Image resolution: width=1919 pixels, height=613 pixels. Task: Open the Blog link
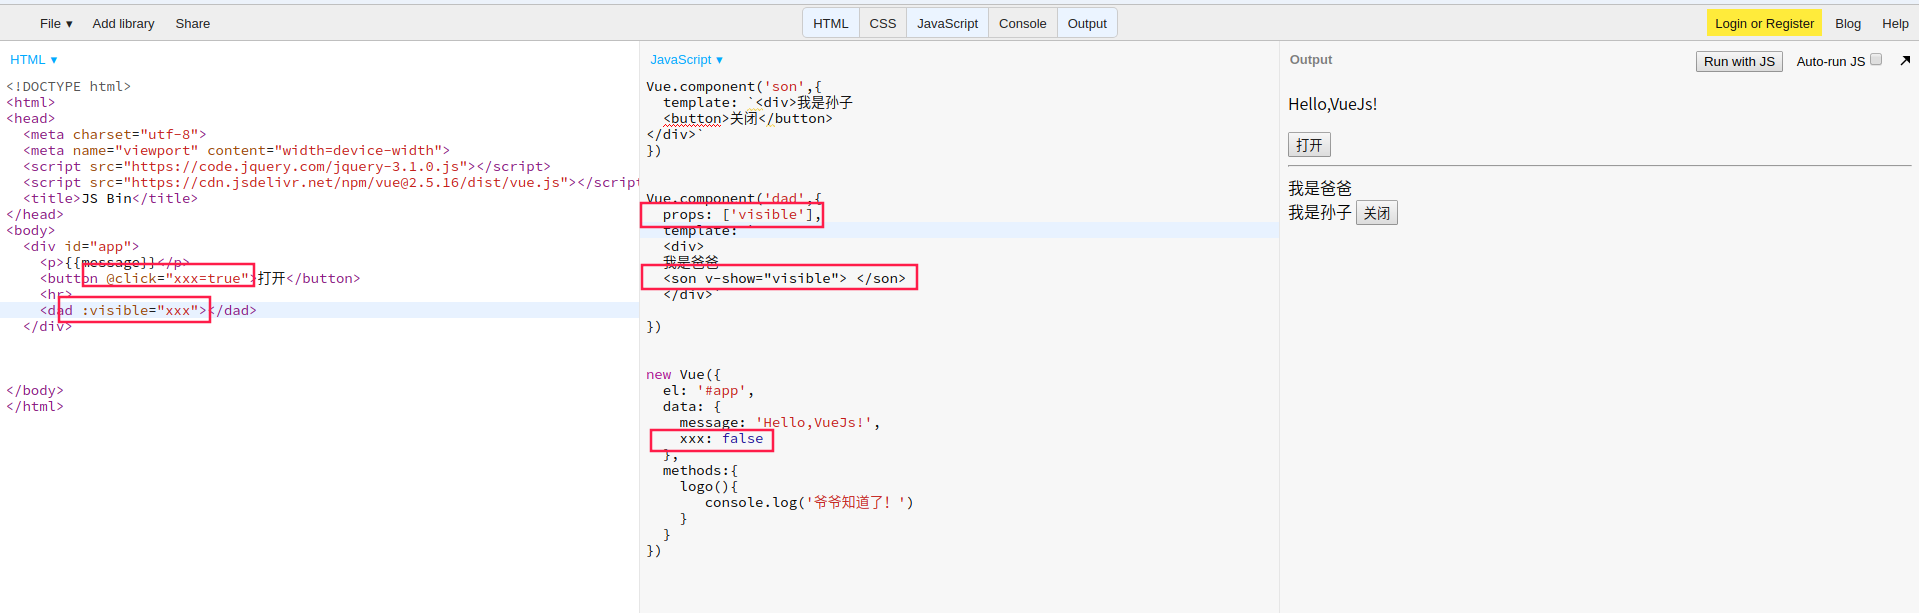click(1848, 23)
